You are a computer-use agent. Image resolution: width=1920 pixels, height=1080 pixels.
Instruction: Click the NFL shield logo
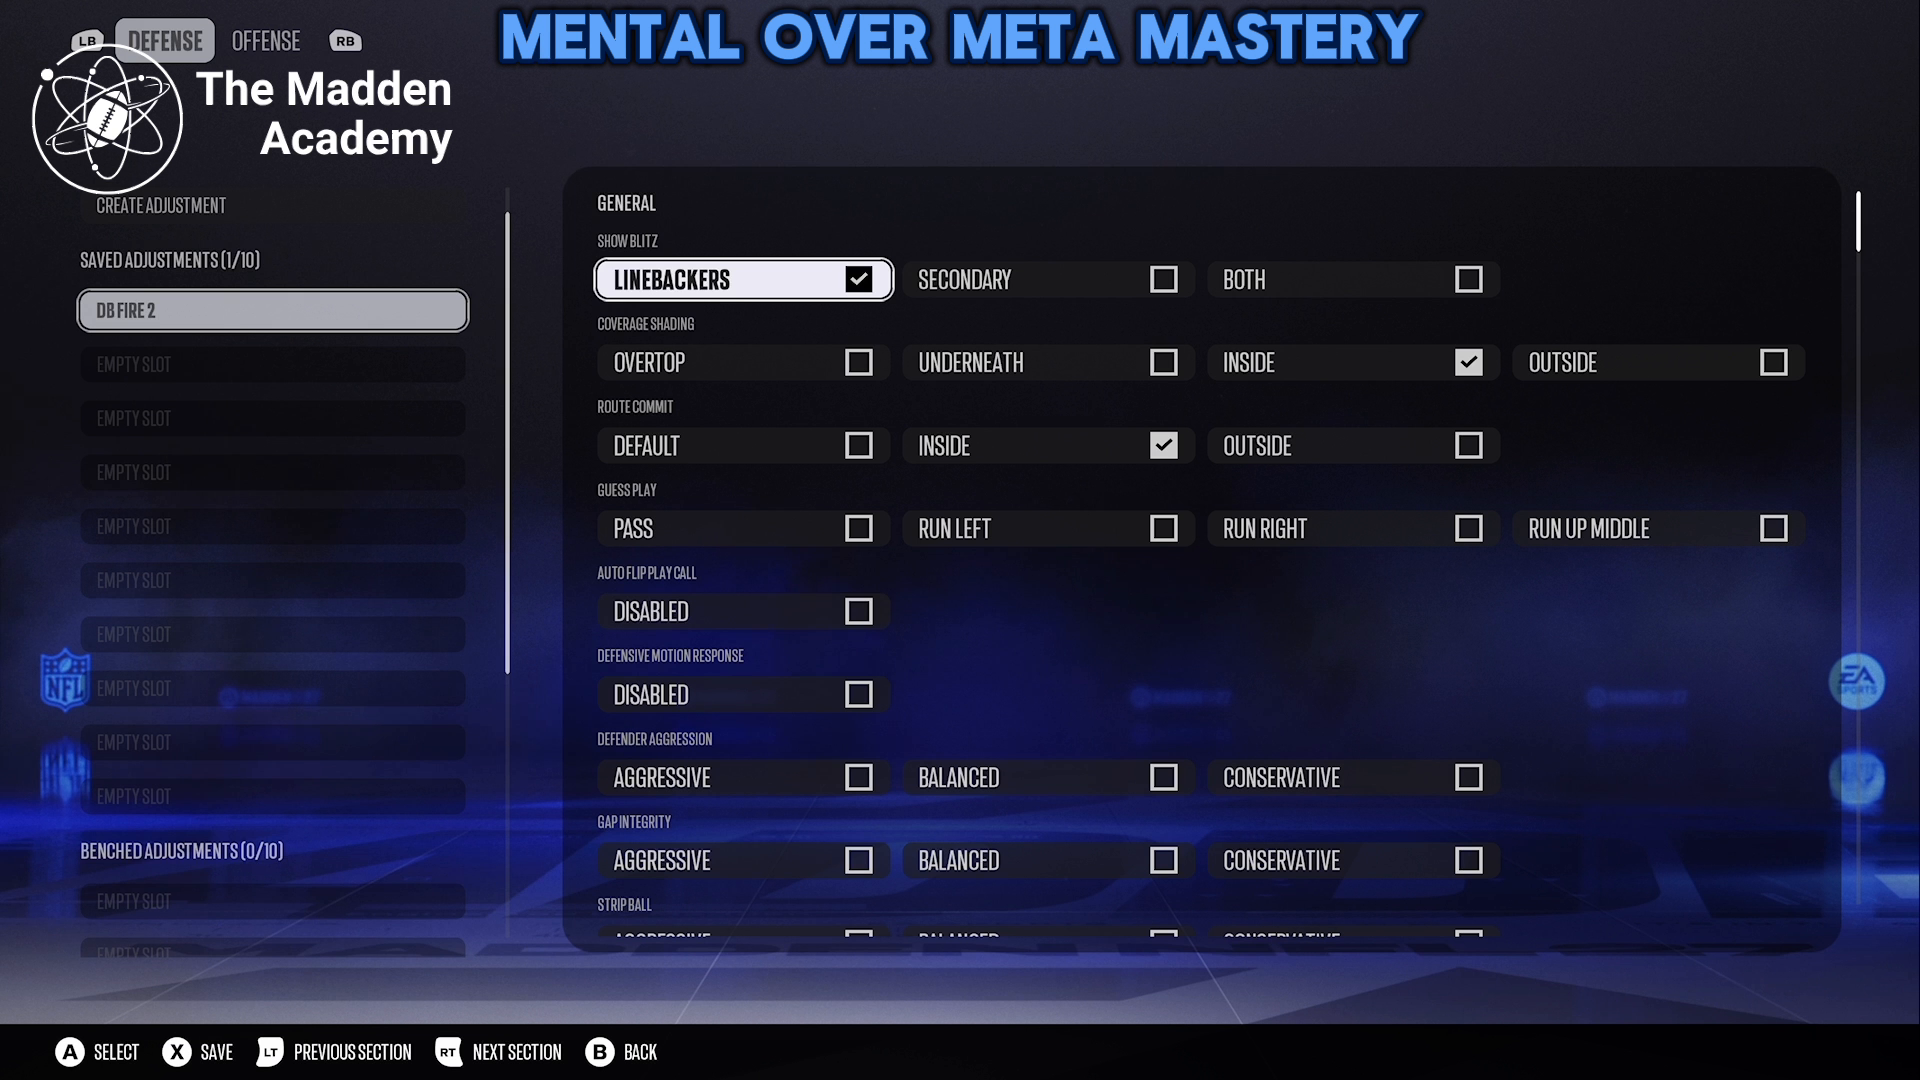(65, 680)
